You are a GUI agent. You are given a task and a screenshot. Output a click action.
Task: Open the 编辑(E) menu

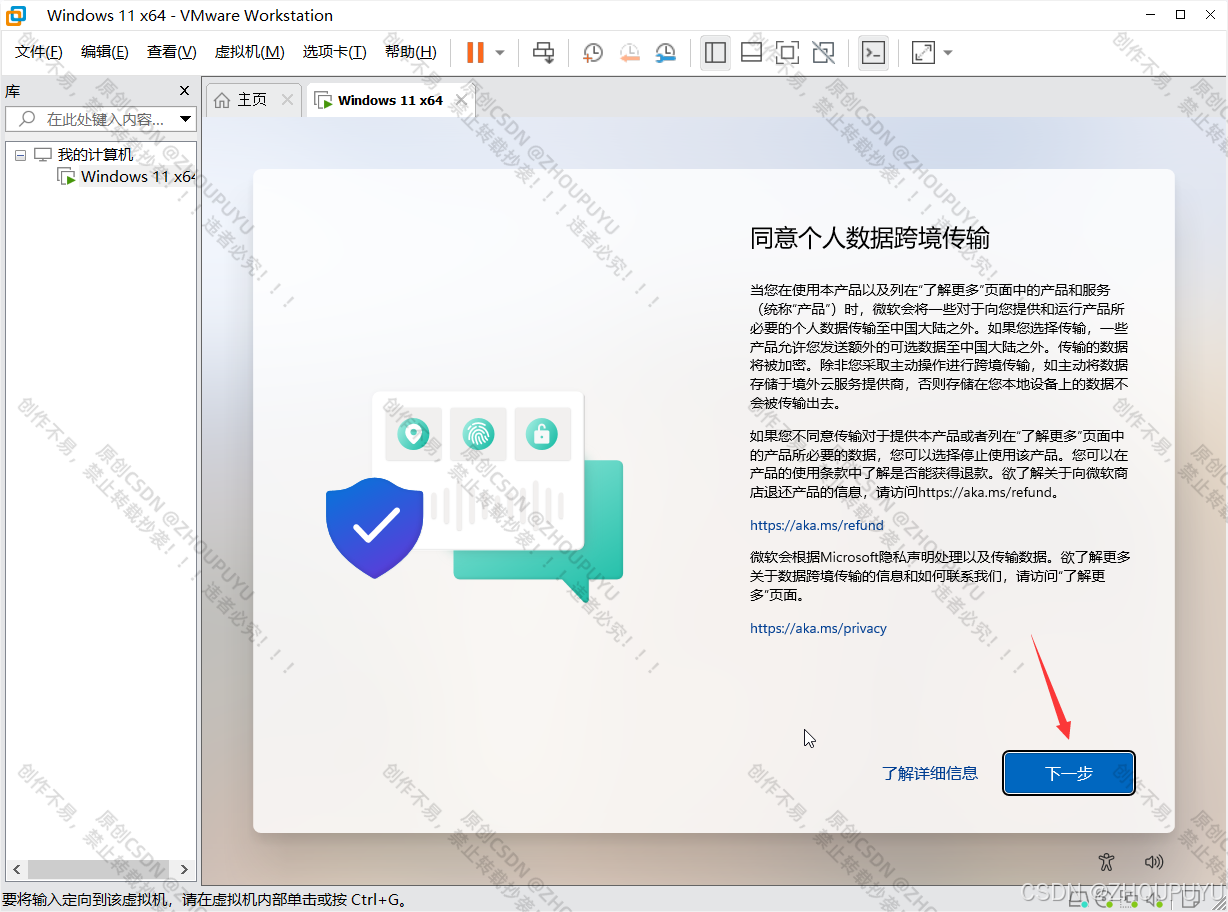coord(104,52)
